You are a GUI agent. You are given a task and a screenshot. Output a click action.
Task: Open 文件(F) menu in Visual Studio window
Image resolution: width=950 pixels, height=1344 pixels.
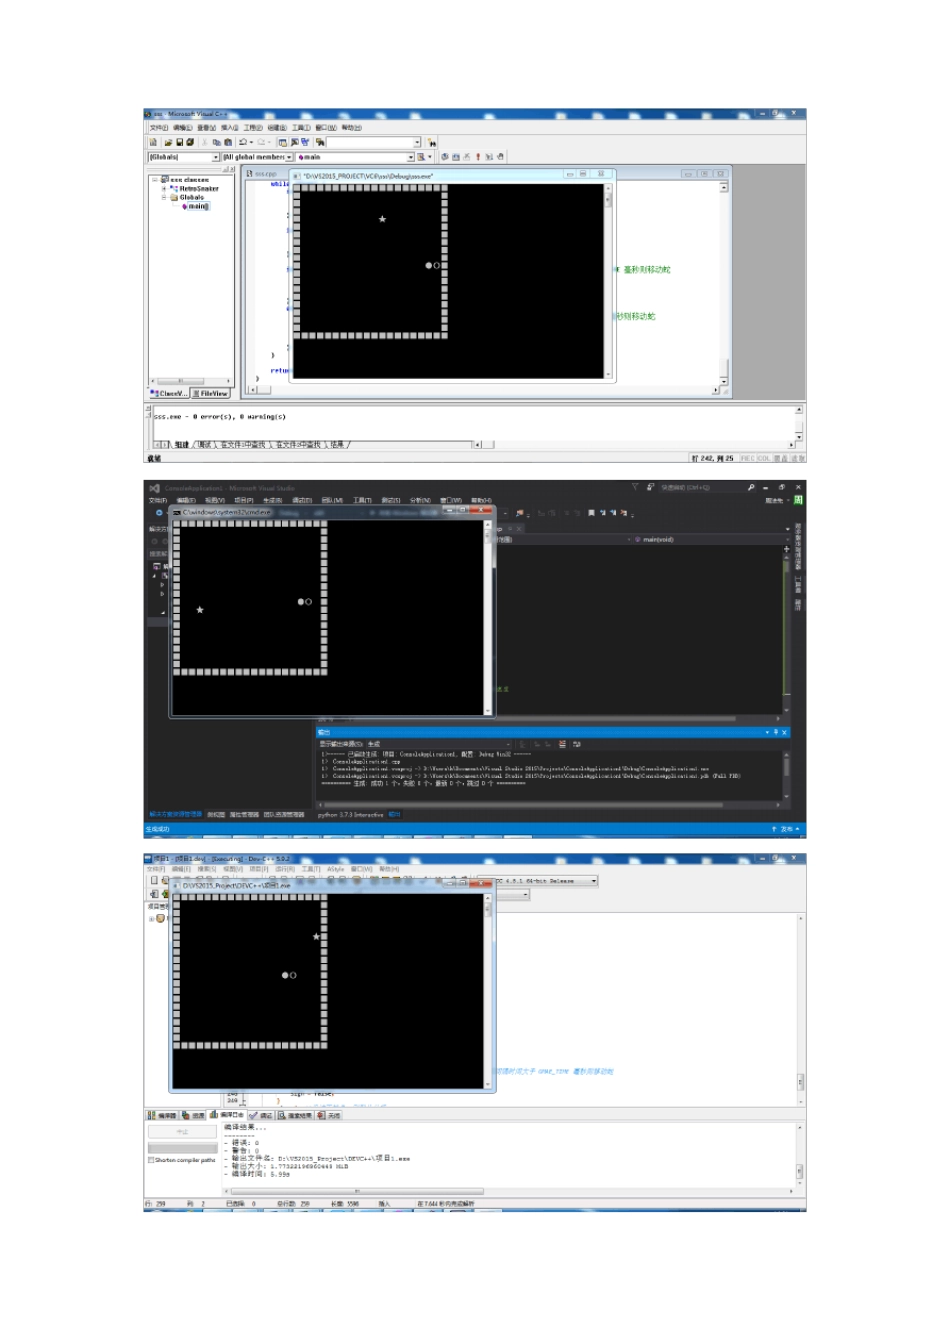[x=158, y=500]
